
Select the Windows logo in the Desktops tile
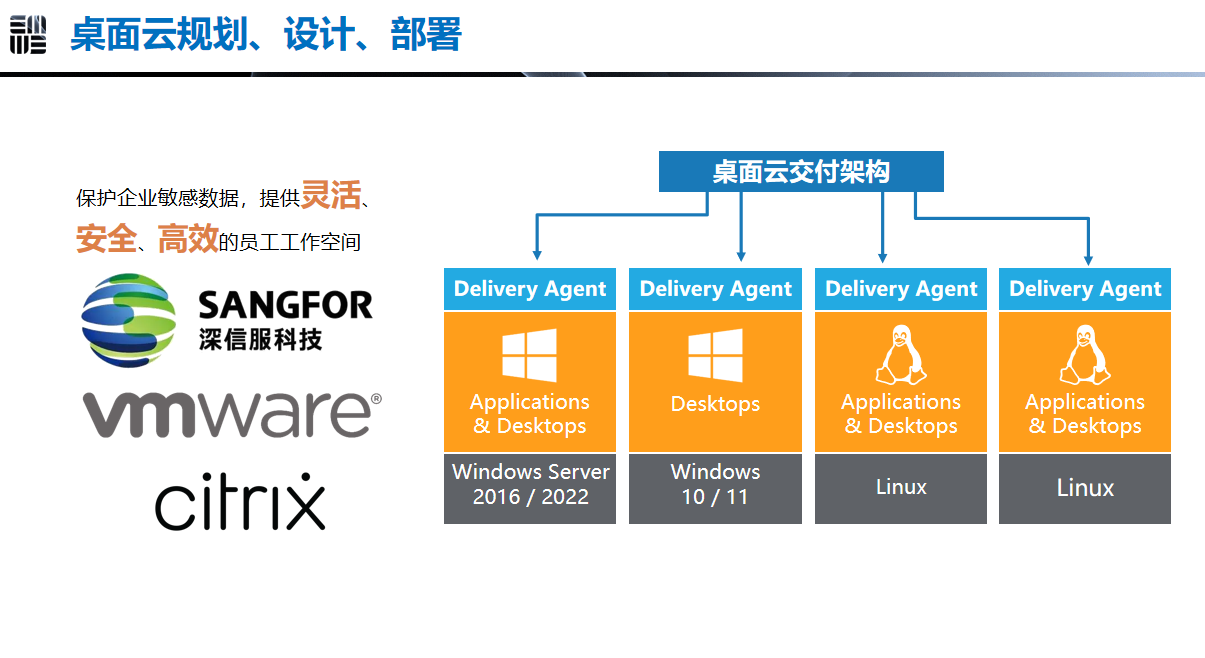pos(715,356)
